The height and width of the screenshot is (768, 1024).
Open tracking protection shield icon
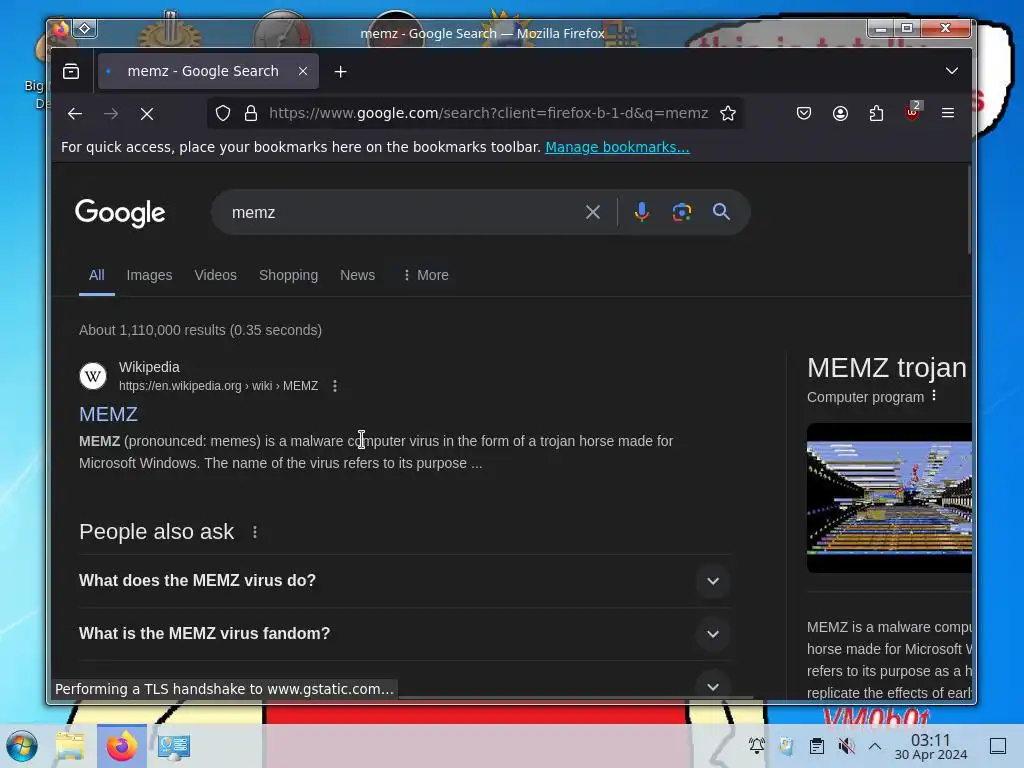[x=223, y=113]
